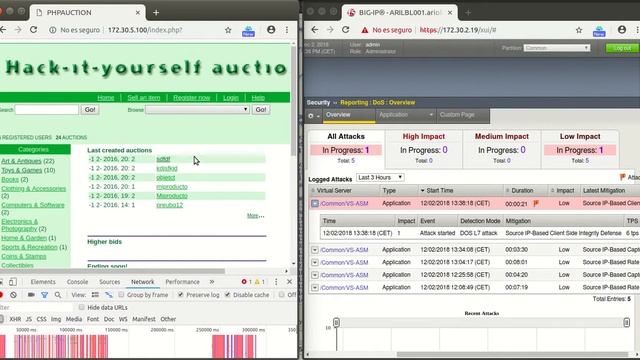Show more DevTools tabs chevron
The width and height of the screenshot is (640, 360).
[x=212, y=282]
